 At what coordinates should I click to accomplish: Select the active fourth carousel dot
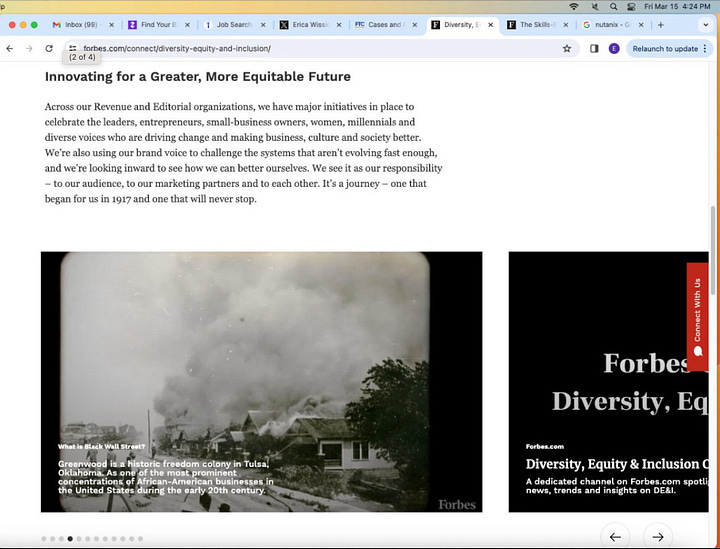(70, 539)
